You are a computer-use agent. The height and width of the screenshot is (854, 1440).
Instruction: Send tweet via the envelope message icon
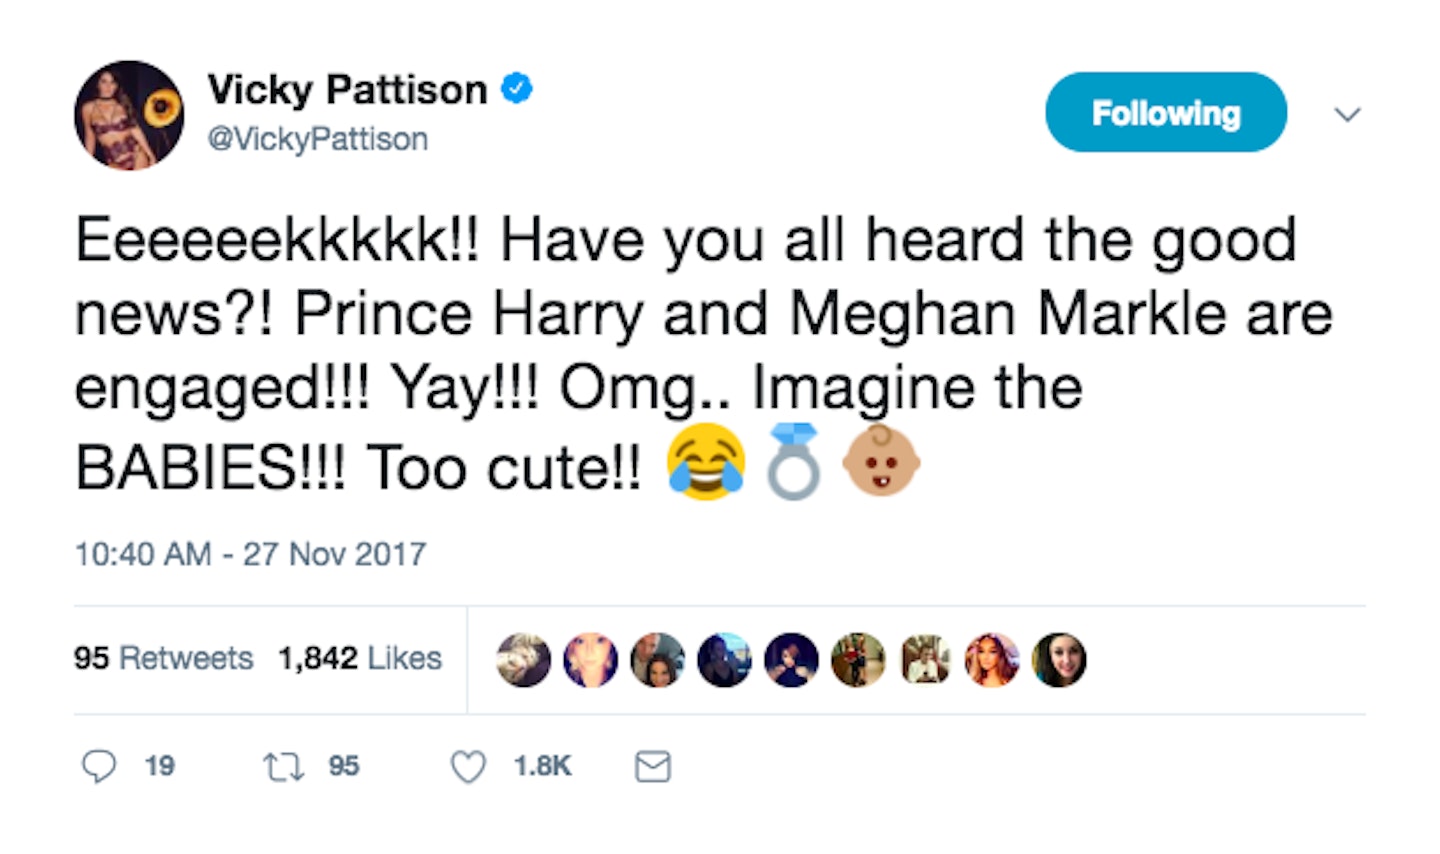pos(653,767)
